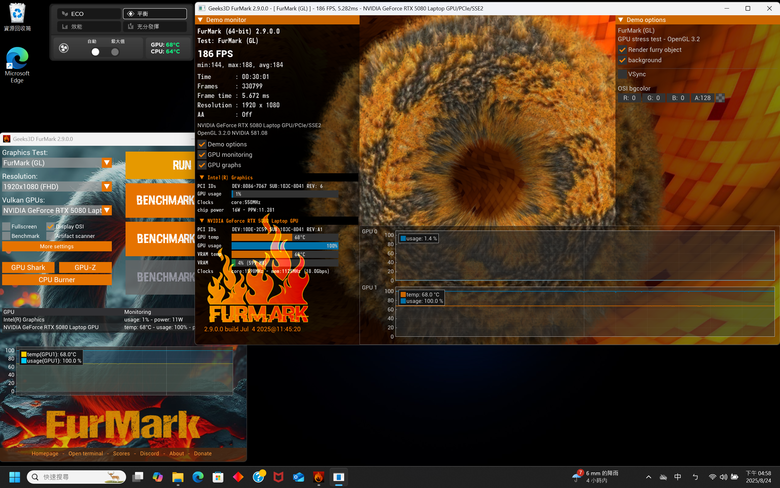Screen dimensions: 780x488
Task: Select the 充分發揮 power mode
Action: tap(155, 26)
